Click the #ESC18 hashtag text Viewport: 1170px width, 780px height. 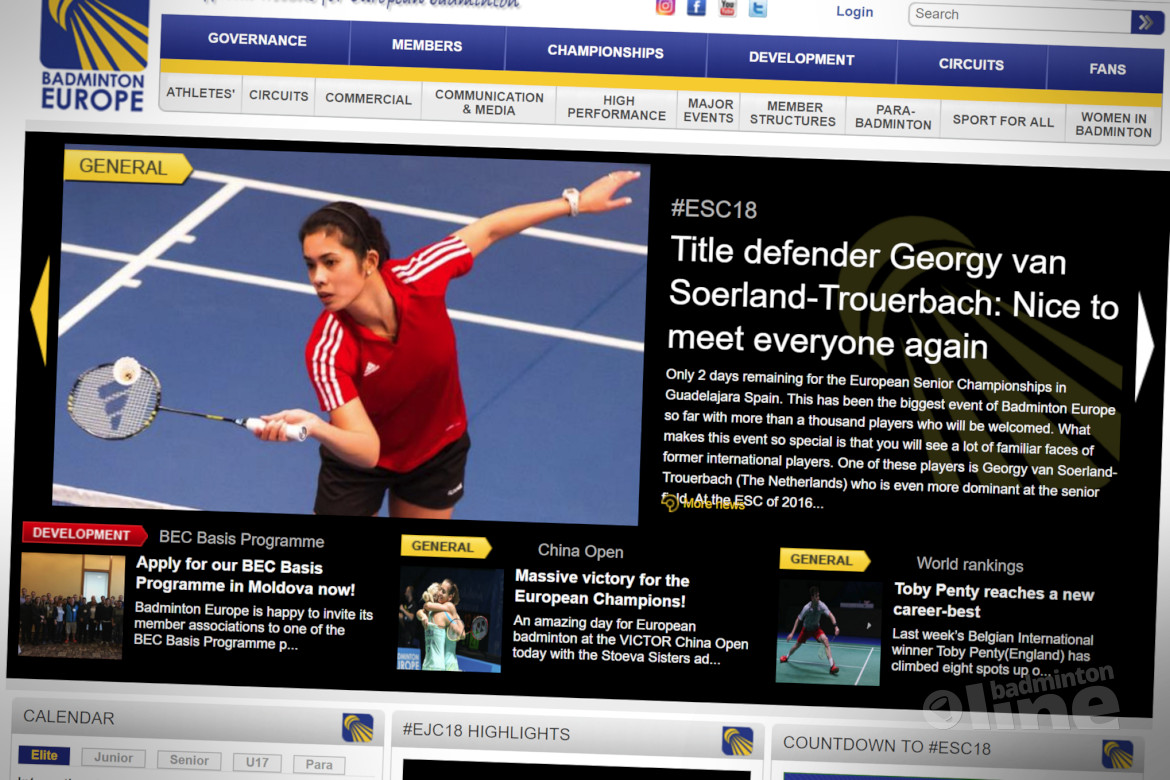tap(714, 209)
